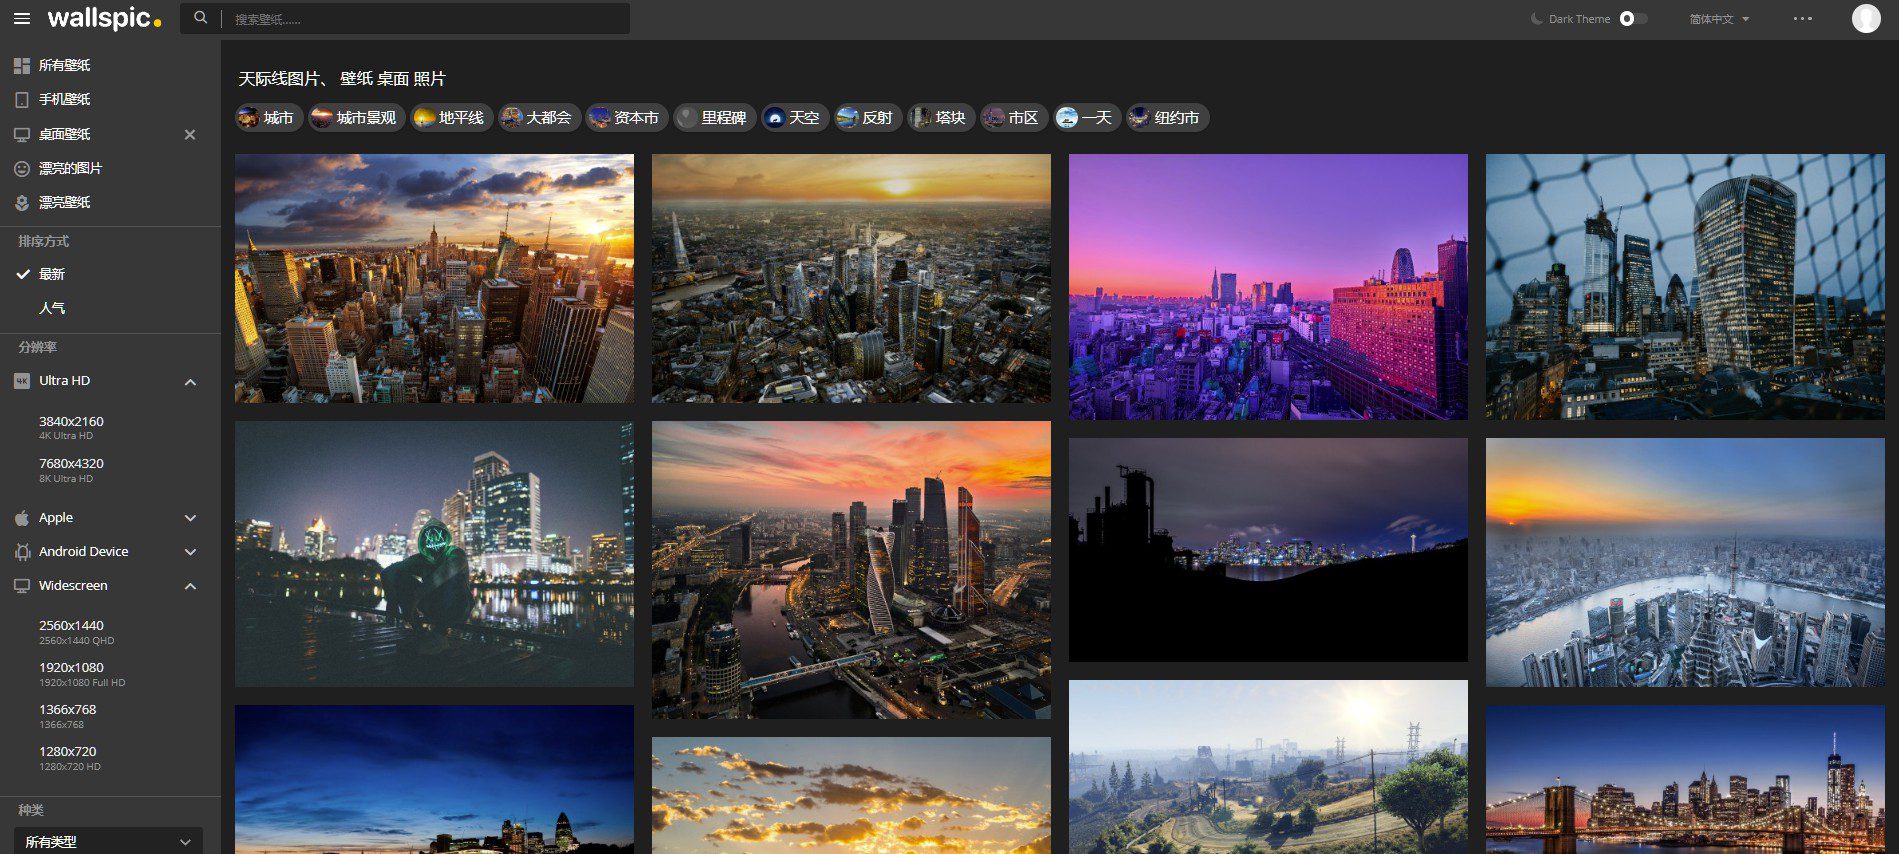Open the user profile avatar
1899x854 pixels.
tap(1865, 18)
